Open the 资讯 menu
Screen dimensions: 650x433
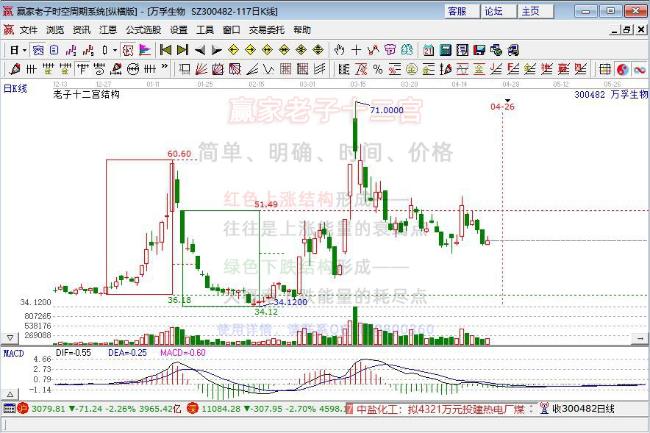click(x=81, y=30)
